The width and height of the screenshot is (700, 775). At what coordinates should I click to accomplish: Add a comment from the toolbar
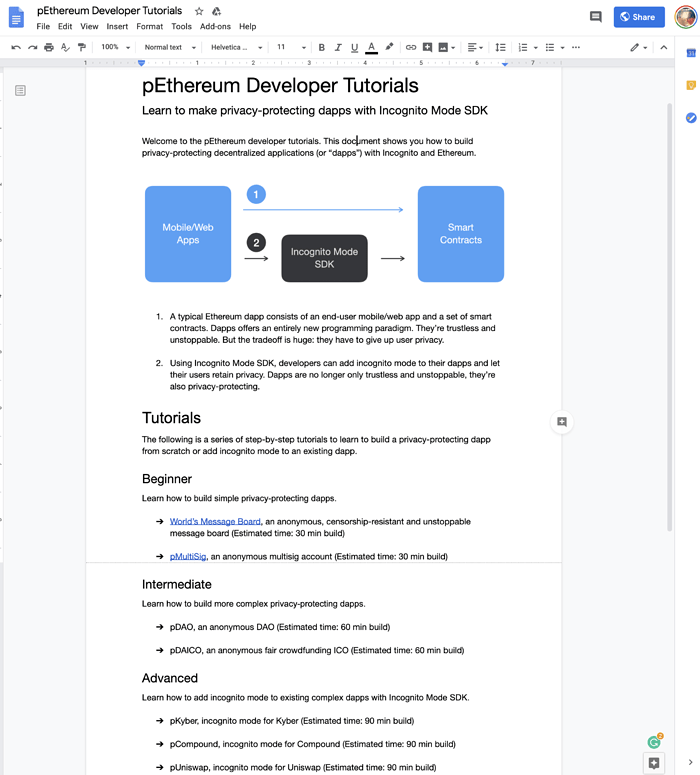[x=427, y=47]
